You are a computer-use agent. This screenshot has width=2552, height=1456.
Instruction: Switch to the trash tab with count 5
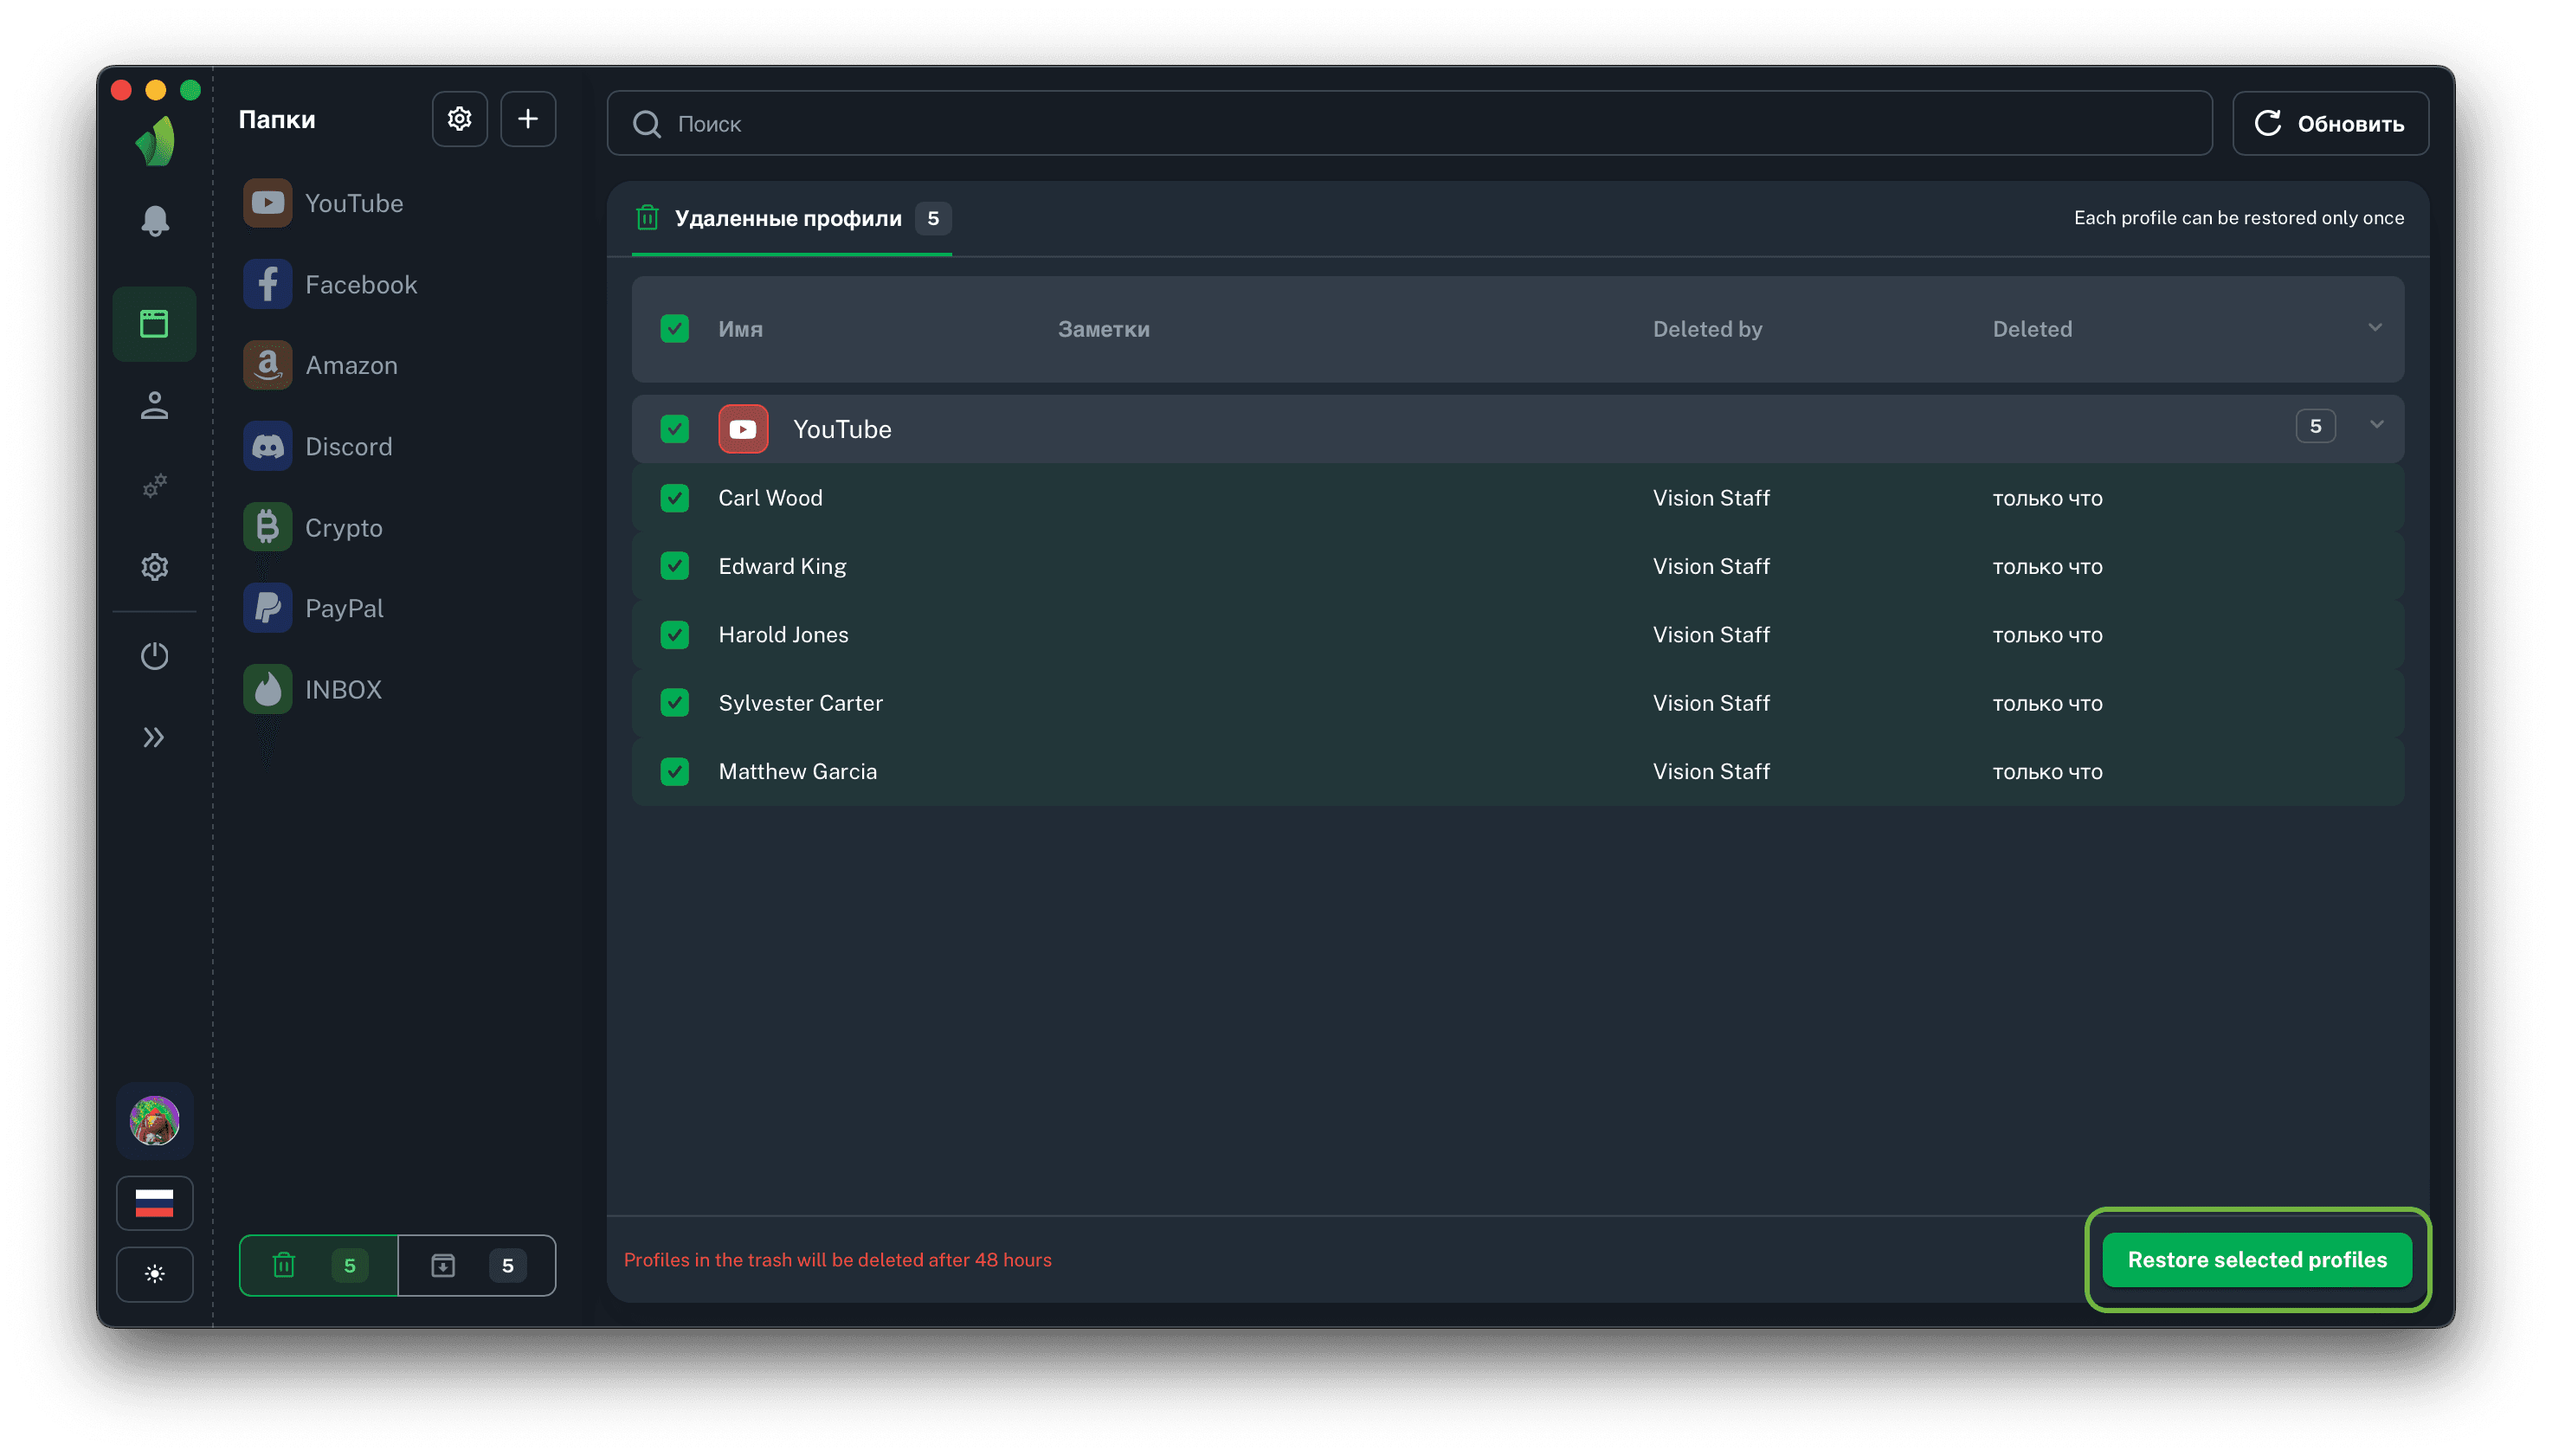pos(318,1265)
